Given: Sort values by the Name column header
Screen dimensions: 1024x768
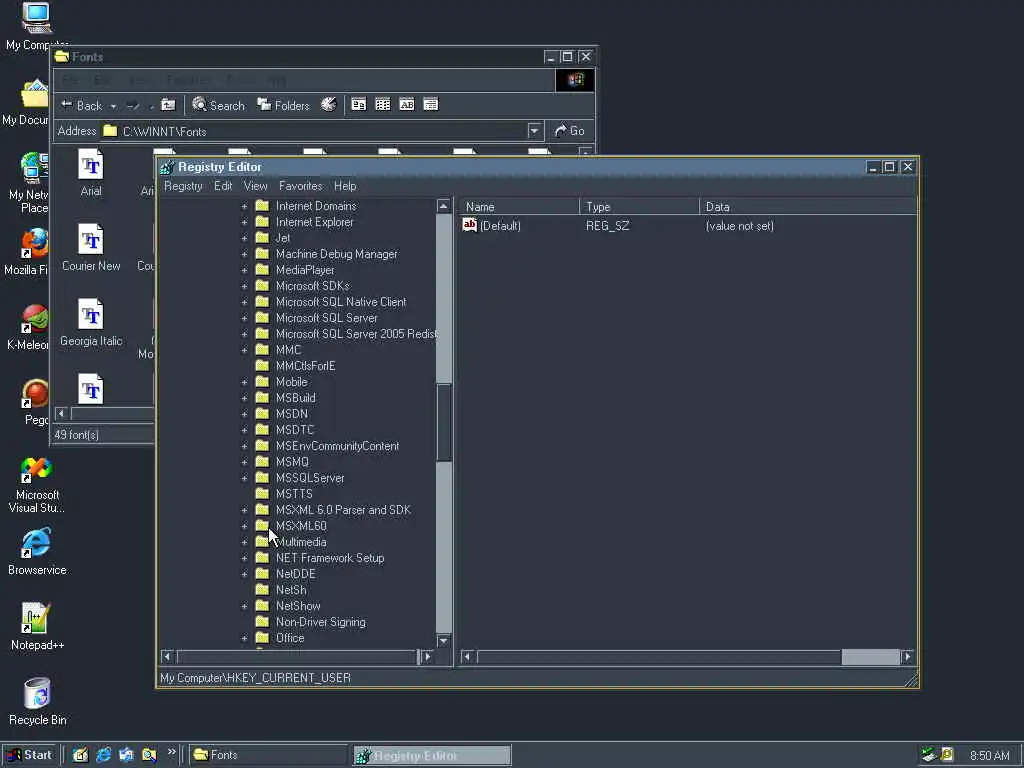Looking at the screenshot, I should tap(519, 206).
